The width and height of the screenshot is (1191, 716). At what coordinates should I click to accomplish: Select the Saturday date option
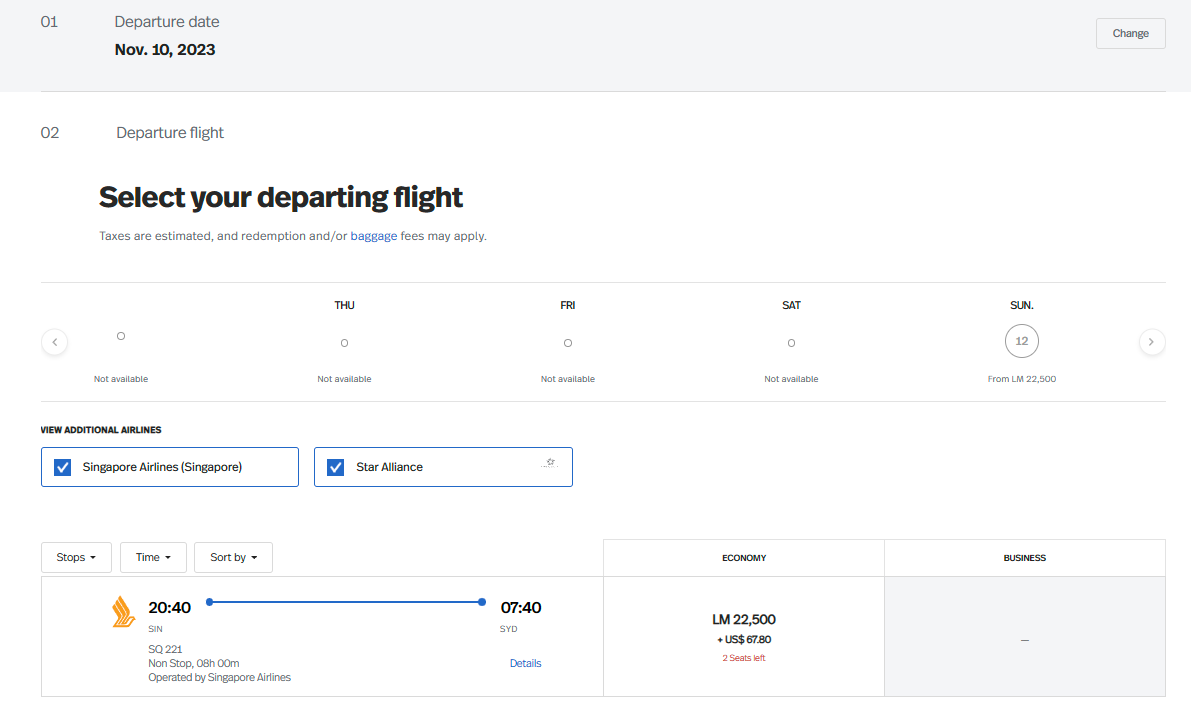[x=791, y=343]
